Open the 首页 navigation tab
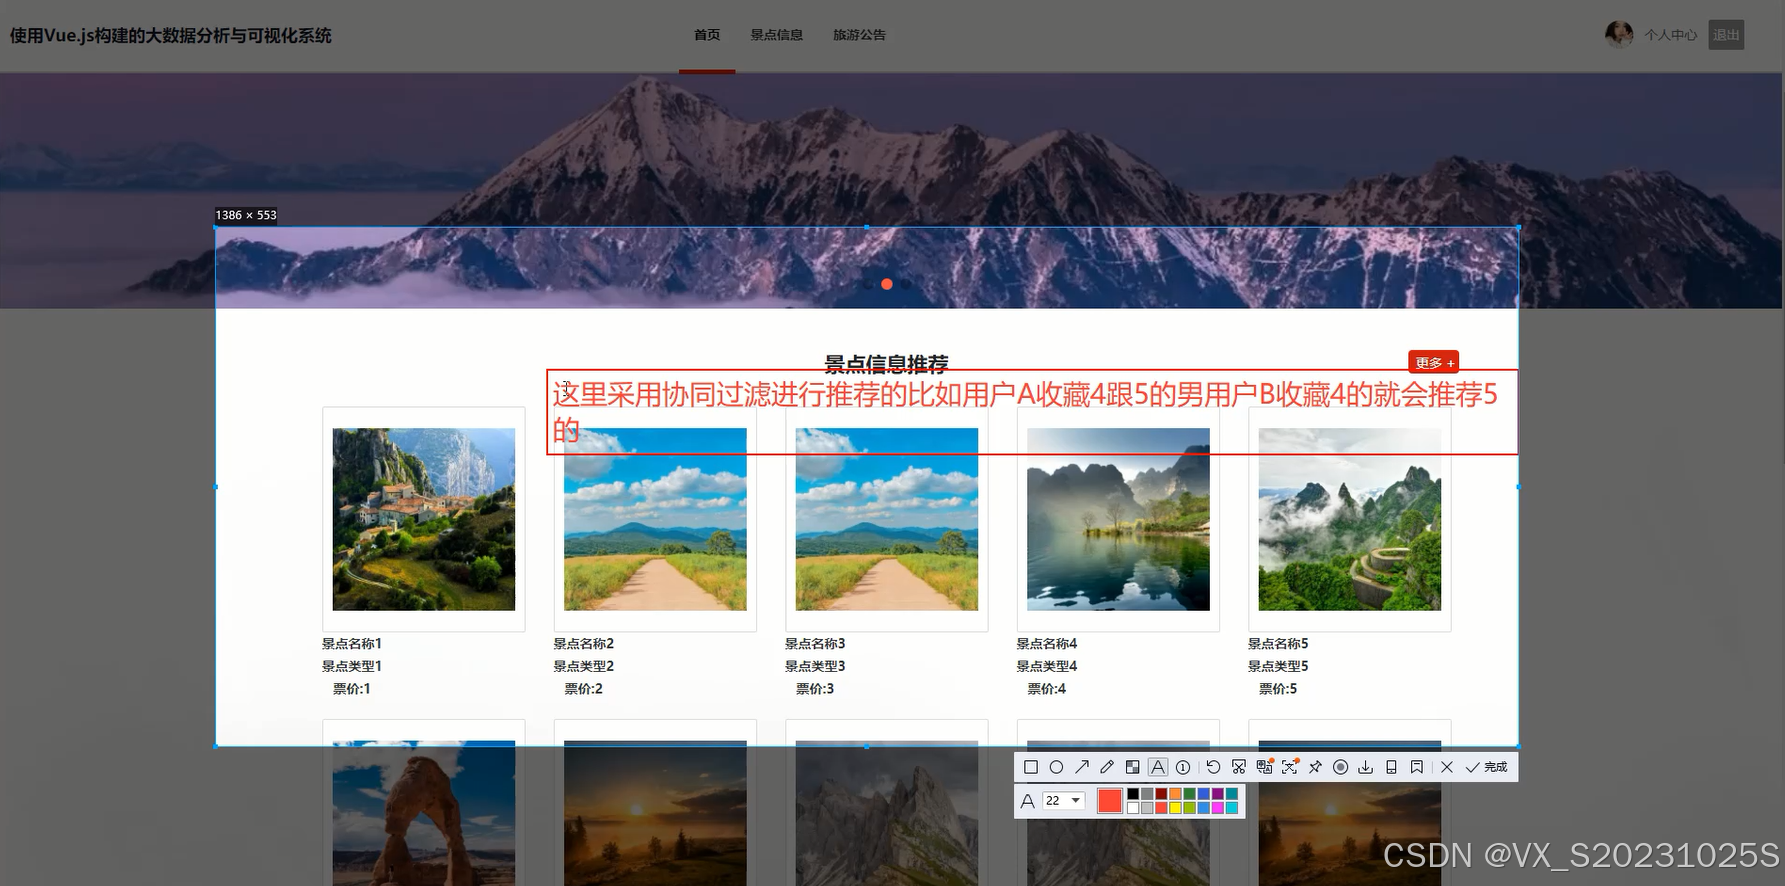This screenshot has height=886, width=1785. (707, 35)
